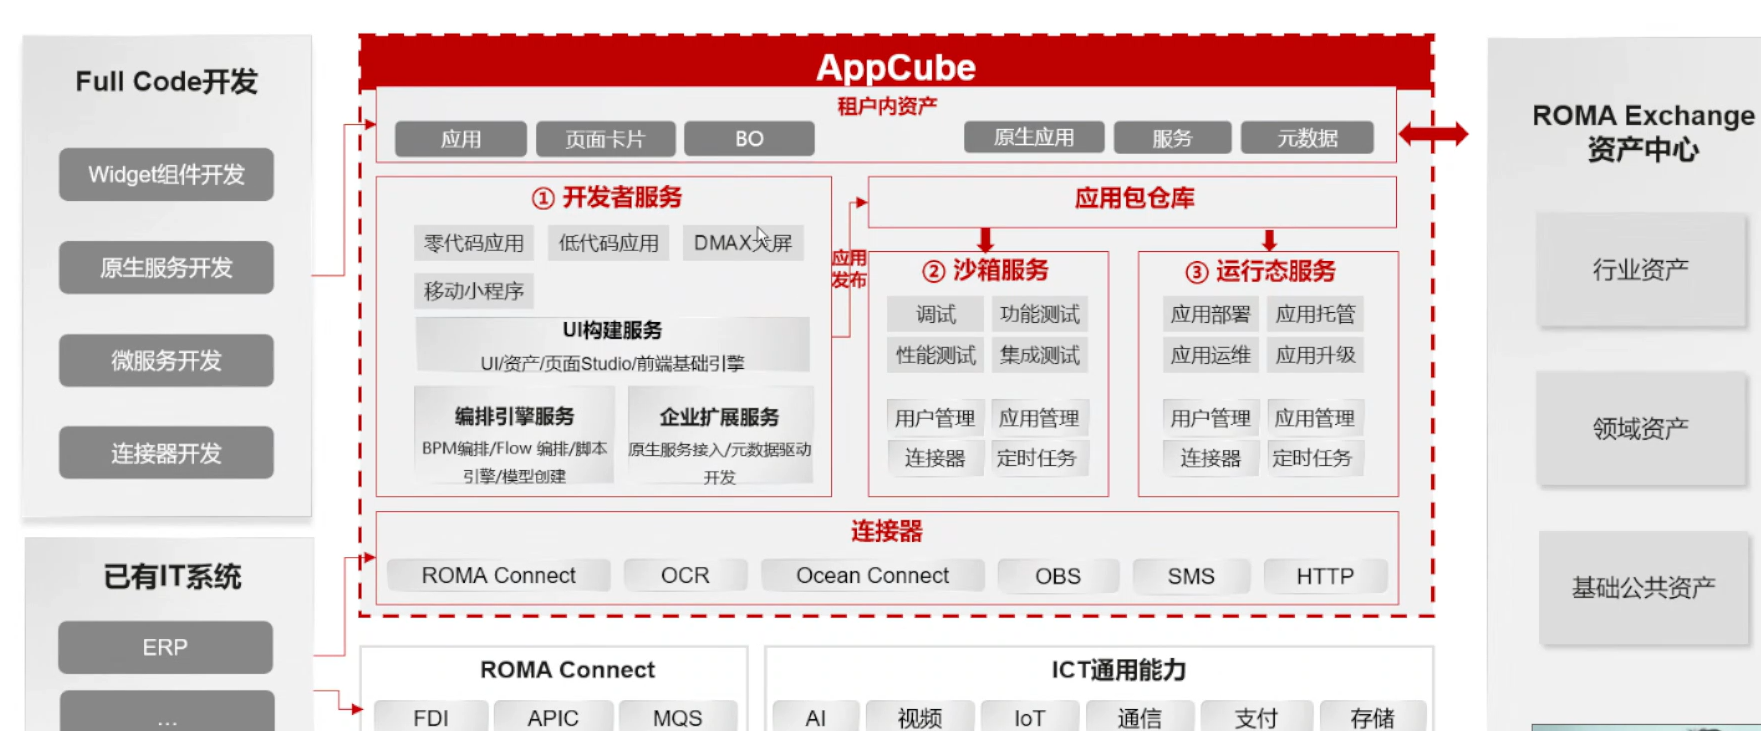This screenshot has width=1761, height=731.
Task: Select the 应用 tenant asset box
Action: (x=461, y=139)
